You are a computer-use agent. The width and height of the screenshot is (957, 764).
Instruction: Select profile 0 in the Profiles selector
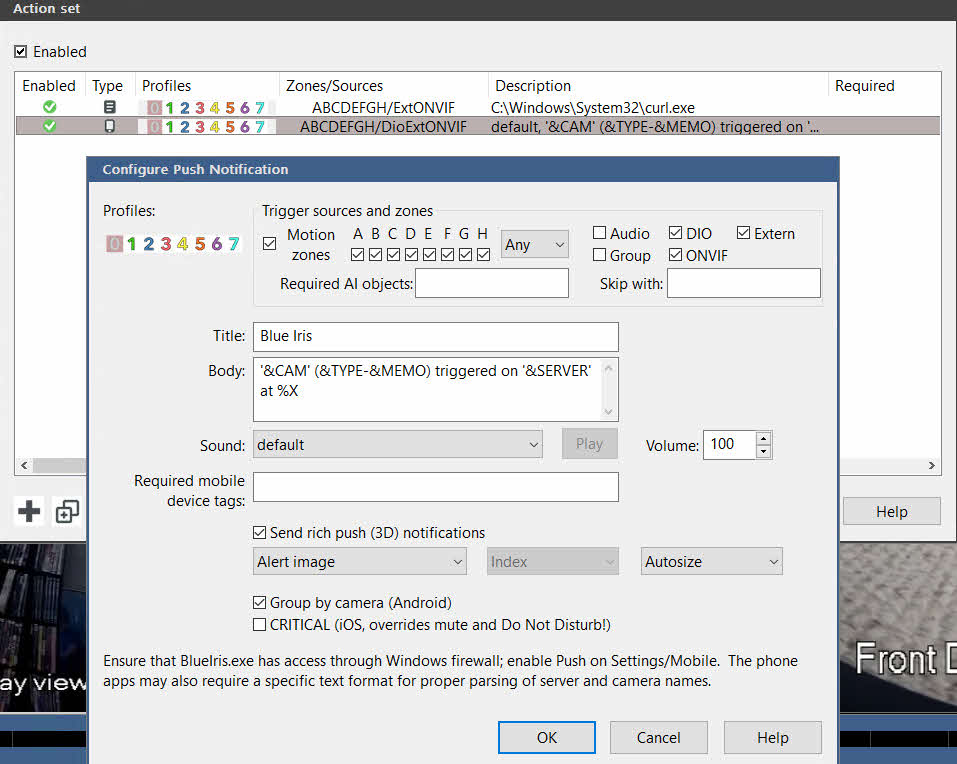coord(114,244)
